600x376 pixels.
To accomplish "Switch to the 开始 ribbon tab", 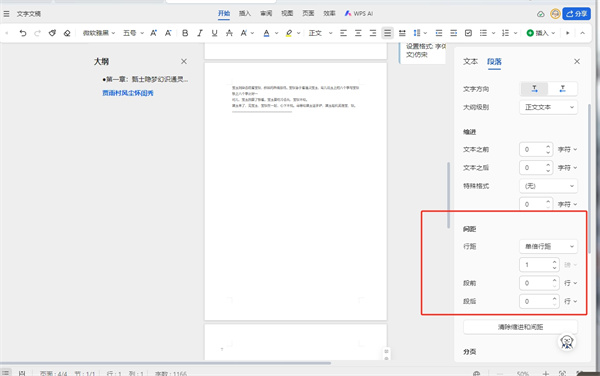I will 224,14.
